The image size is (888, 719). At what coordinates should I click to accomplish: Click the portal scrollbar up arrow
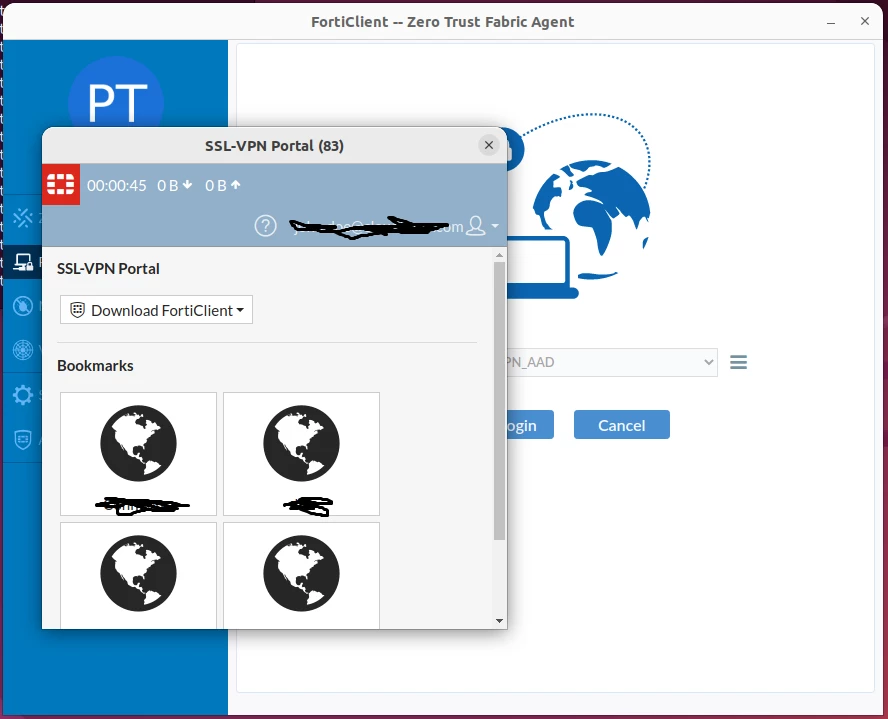pos(499,255)
